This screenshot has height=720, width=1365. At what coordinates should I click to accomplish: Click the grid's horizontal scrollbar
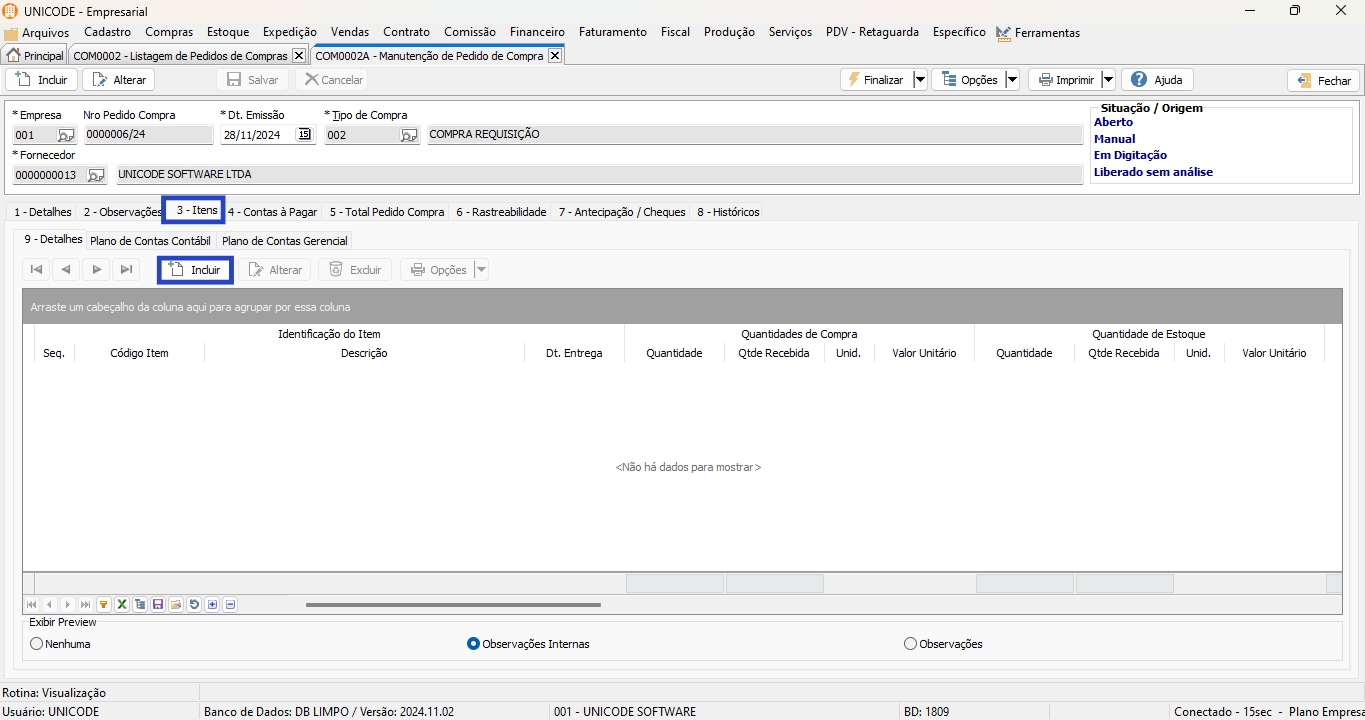453,605
